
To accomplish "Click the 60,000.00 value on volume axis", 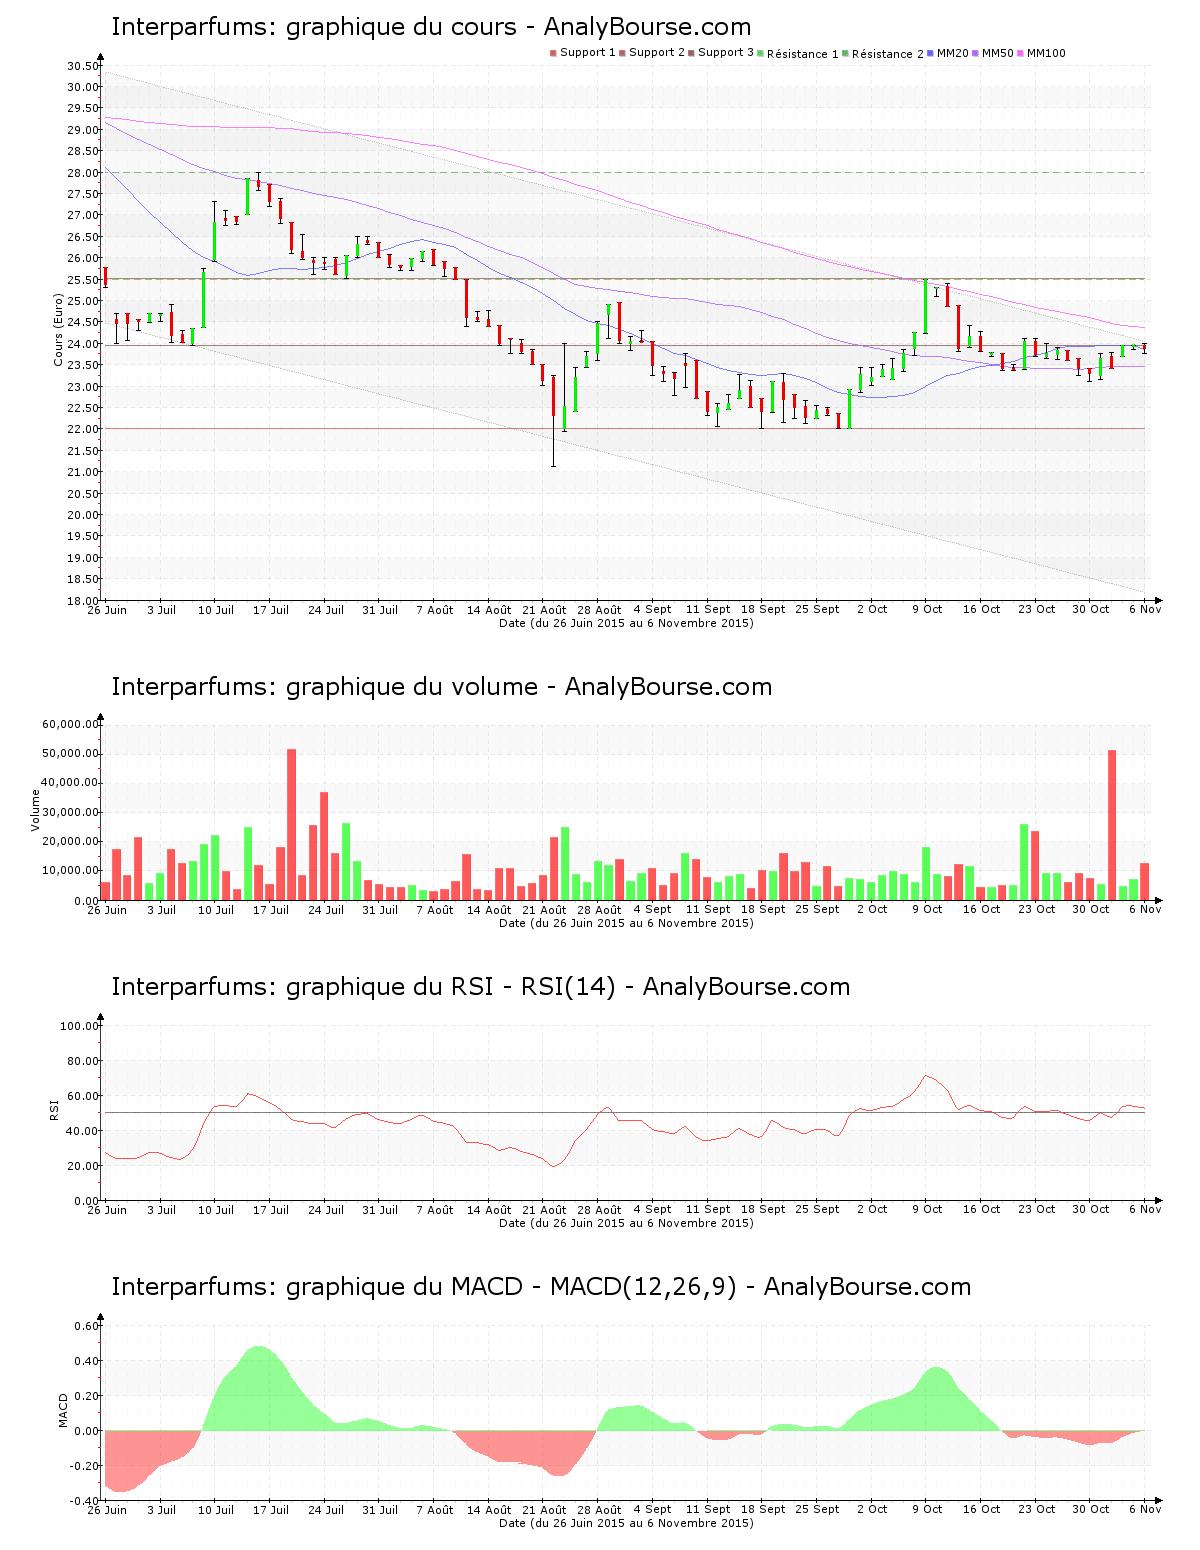I will point(70,724).
